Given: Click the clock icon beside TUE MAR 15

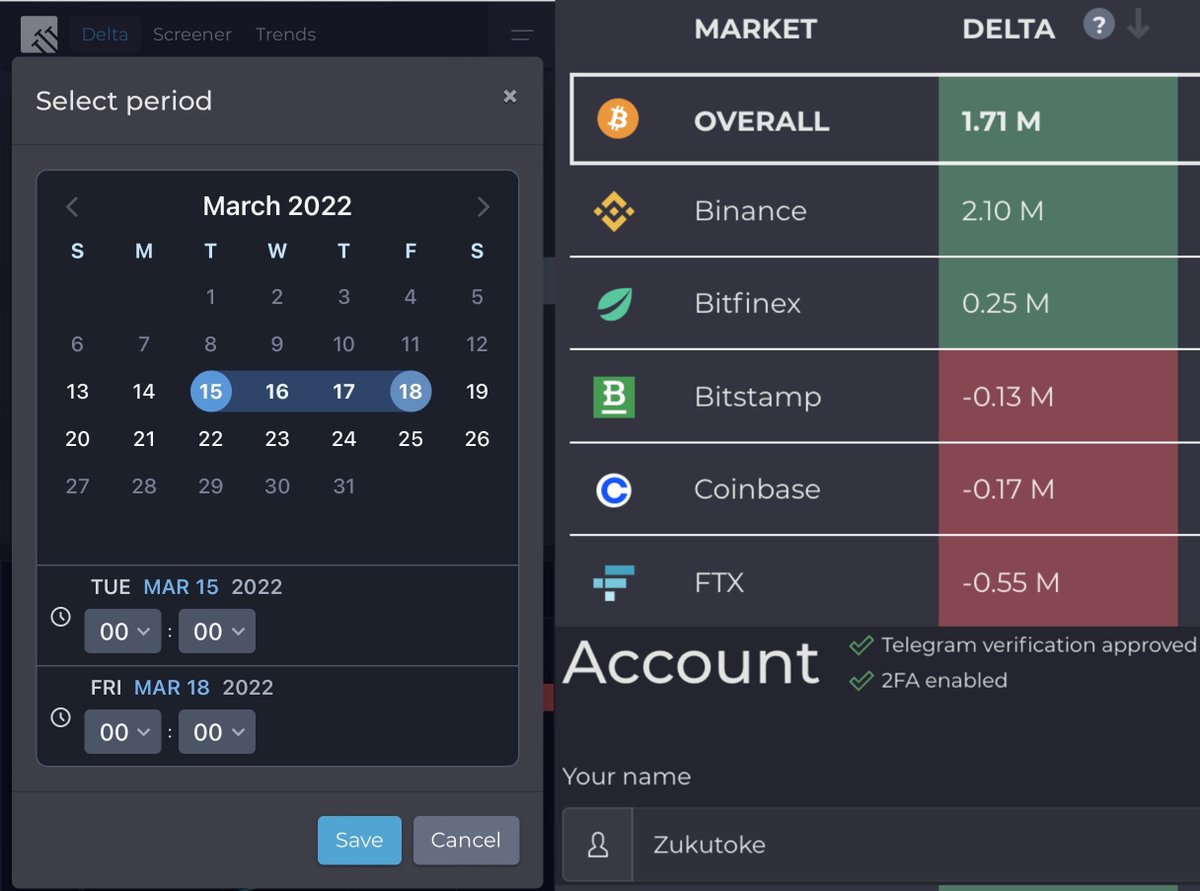Looking at the screenshot, I should tap(61, 617).
